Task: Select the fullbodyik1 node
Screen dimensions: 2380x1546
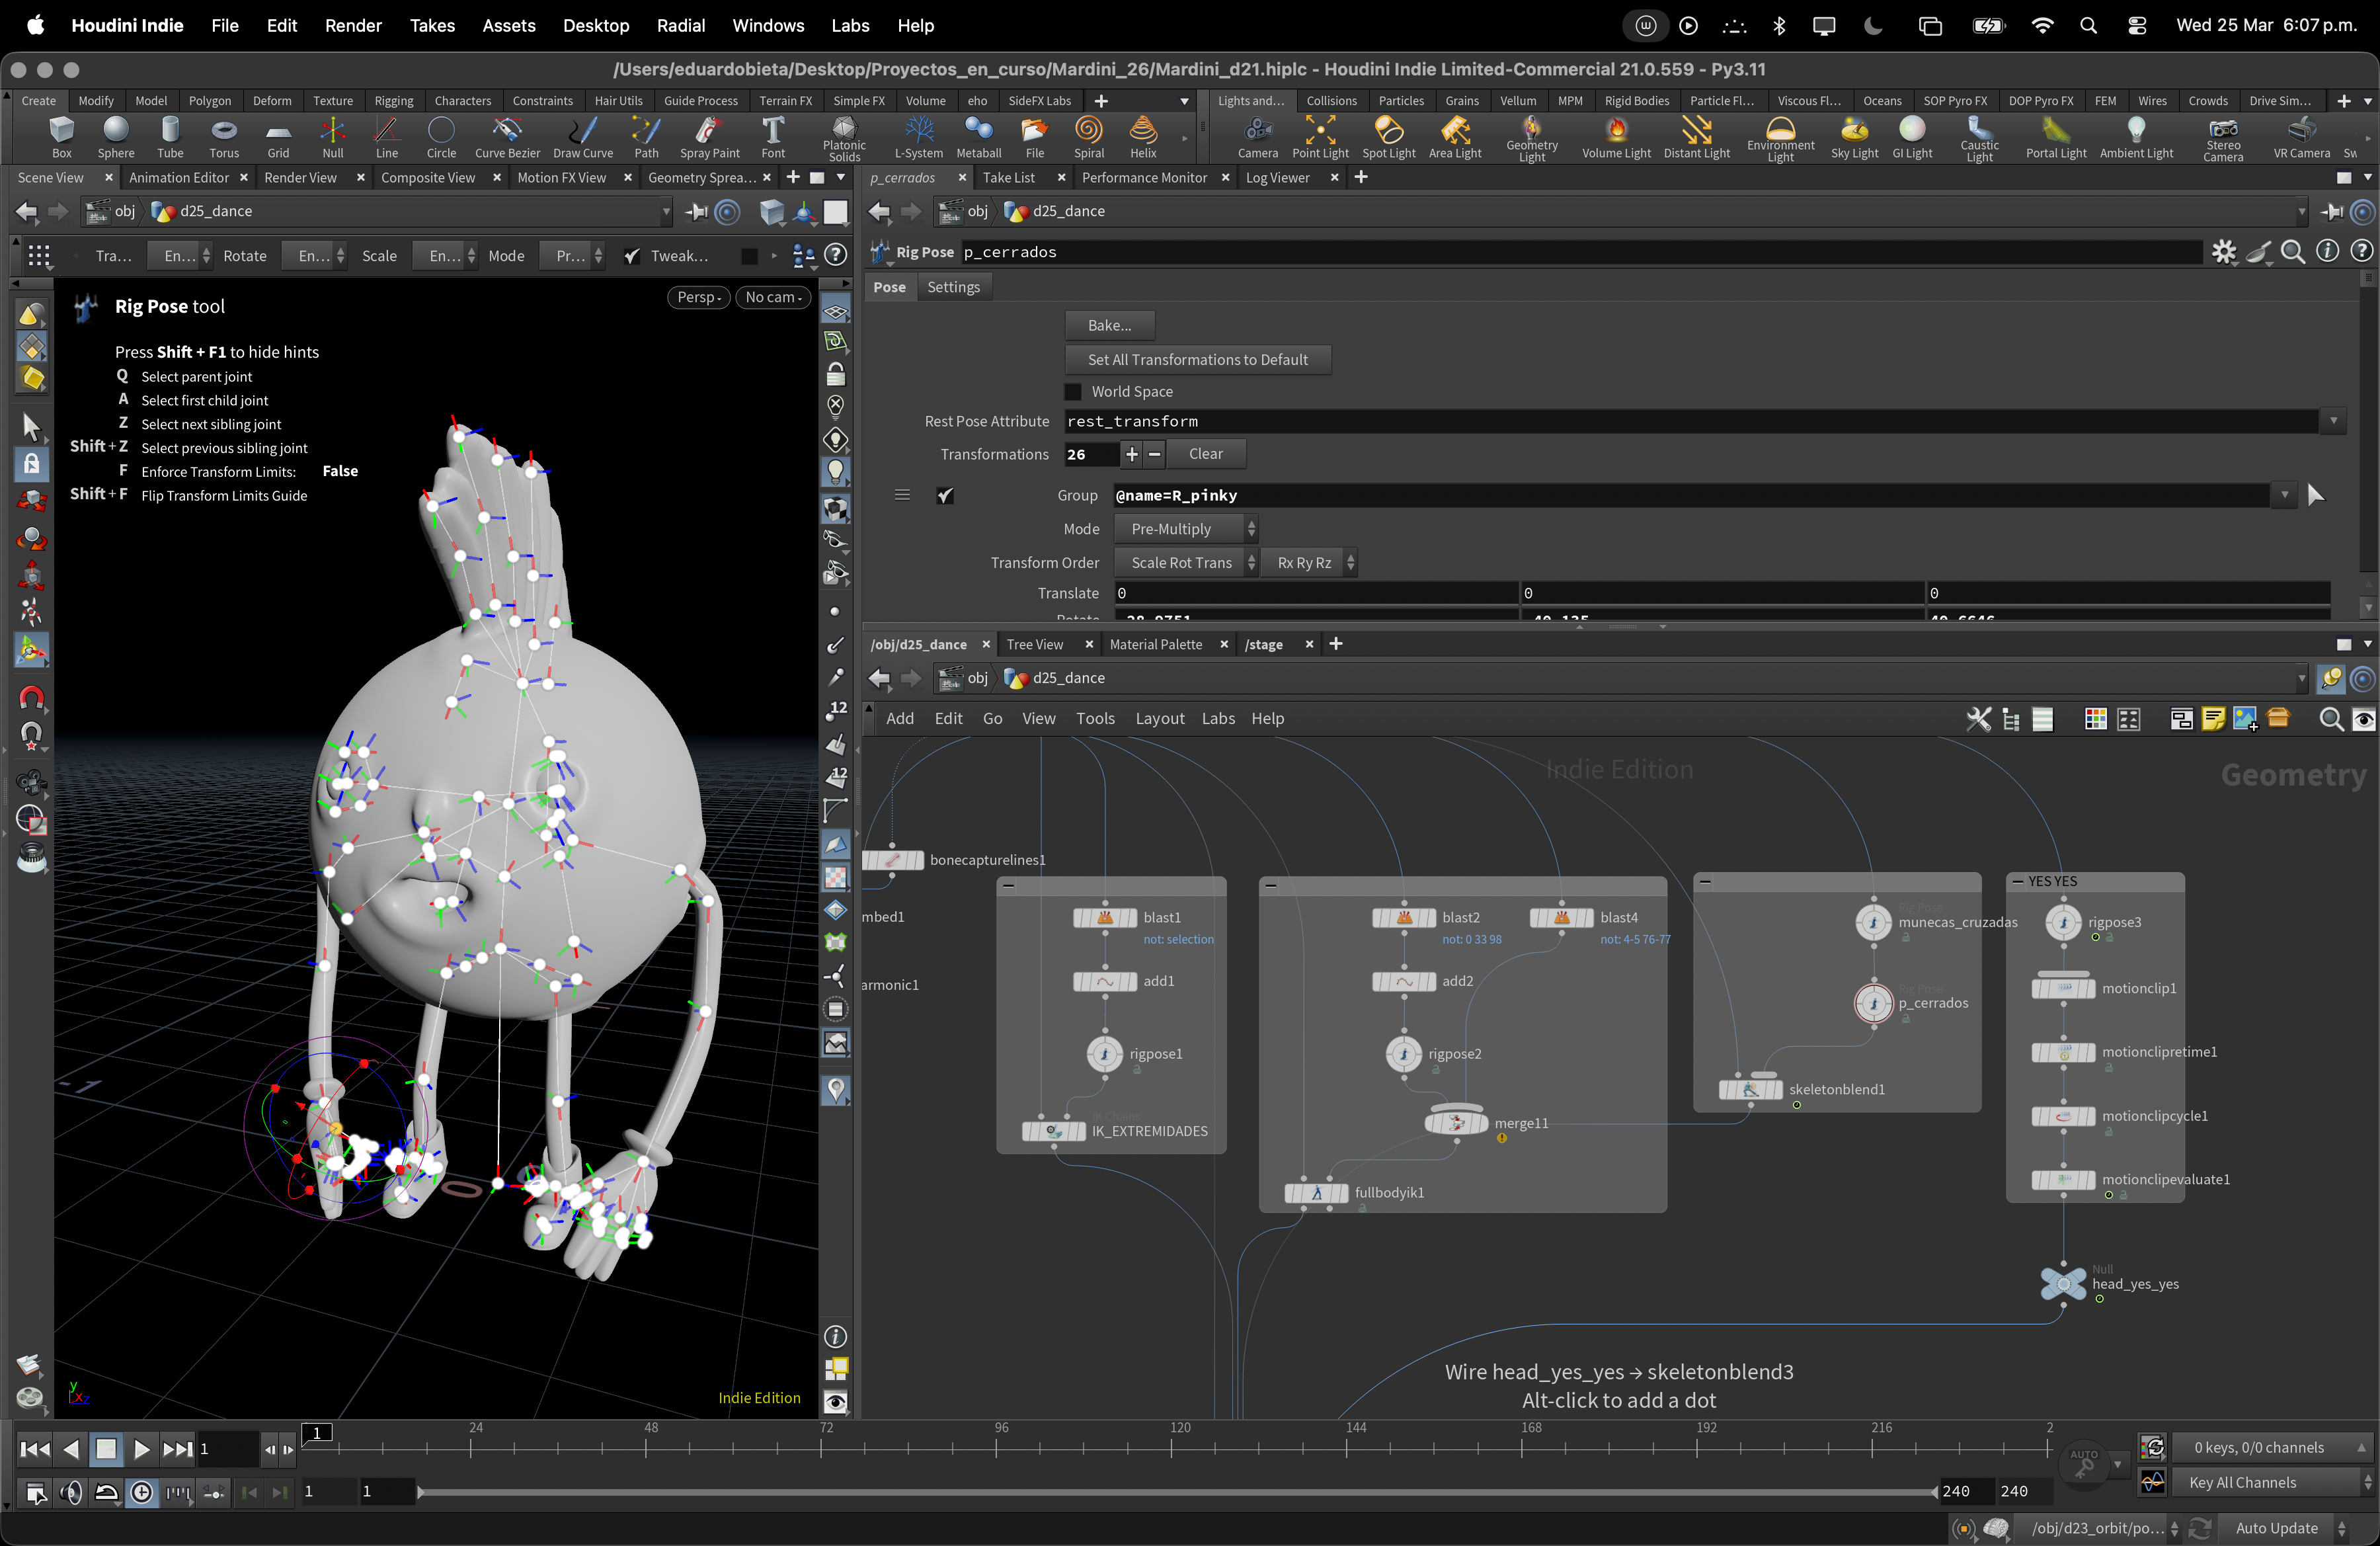Action: pos(1316,1192)
